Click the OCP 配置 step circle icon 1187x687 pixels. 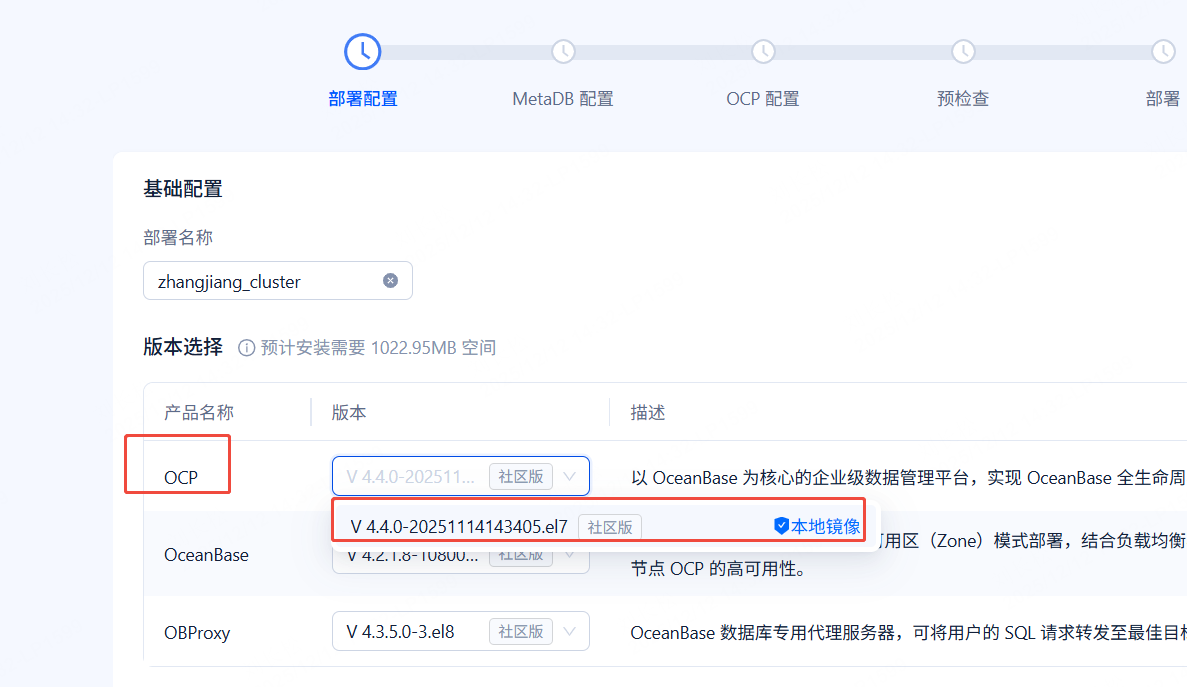(763, 51)
